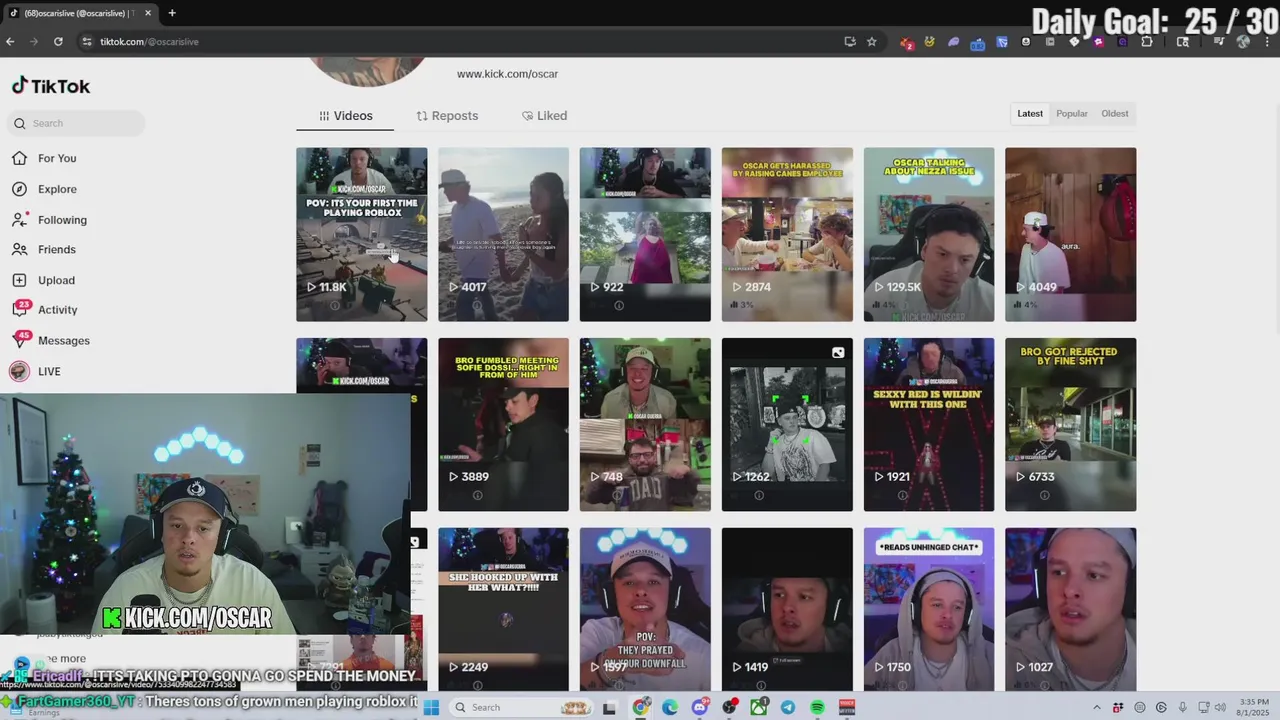Screen dimensions: 1280x720
Task: Open the Raising Canes employee video
Action: (787, 235)
